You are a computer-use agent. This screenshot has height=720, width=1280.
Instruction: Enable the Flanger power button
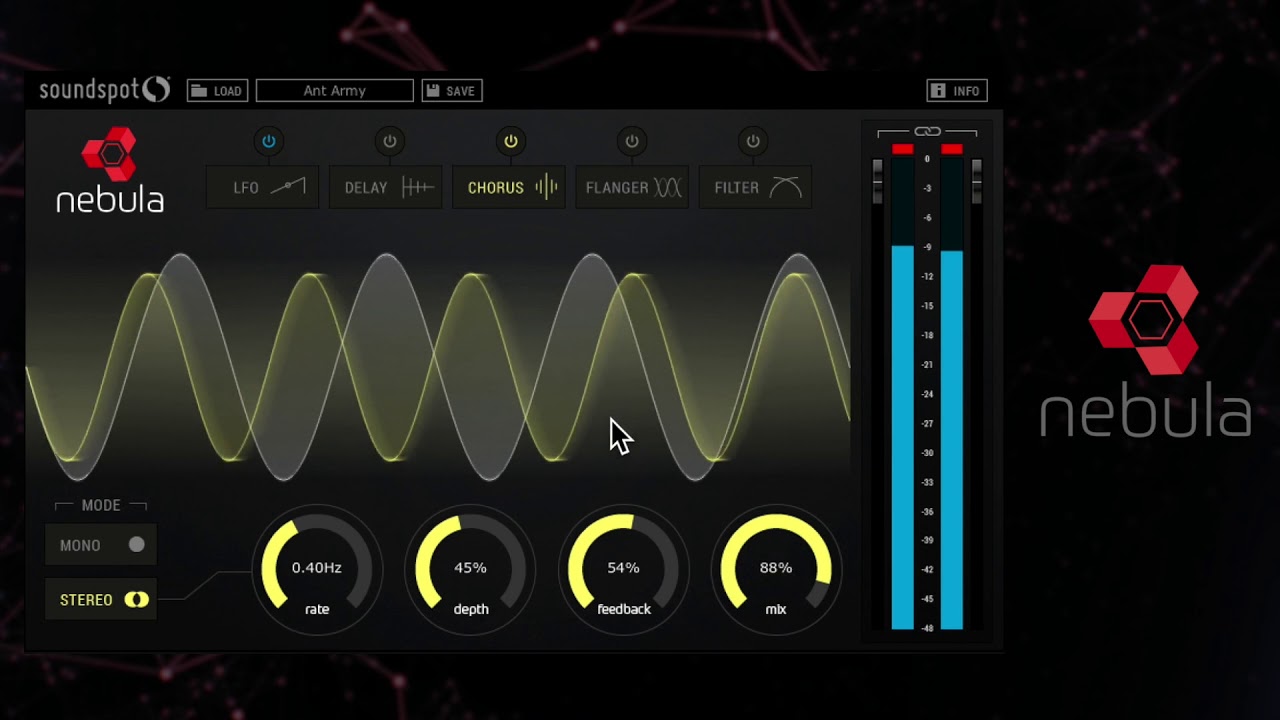point(632,141)
